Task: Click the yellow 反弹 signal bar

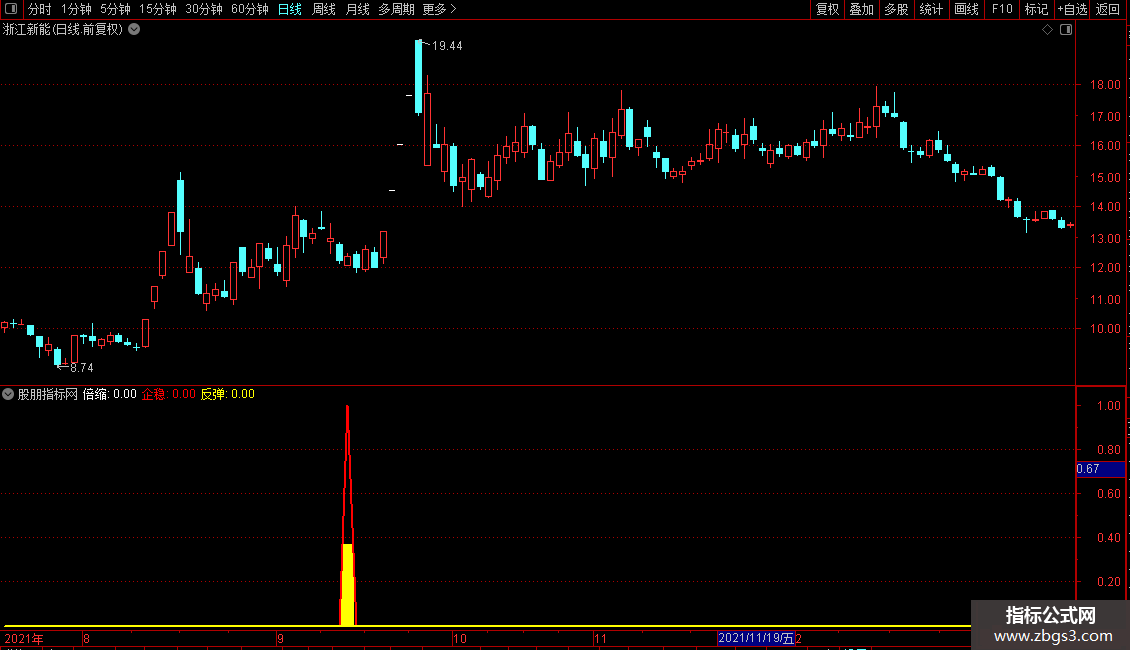Action: [347, 584]
